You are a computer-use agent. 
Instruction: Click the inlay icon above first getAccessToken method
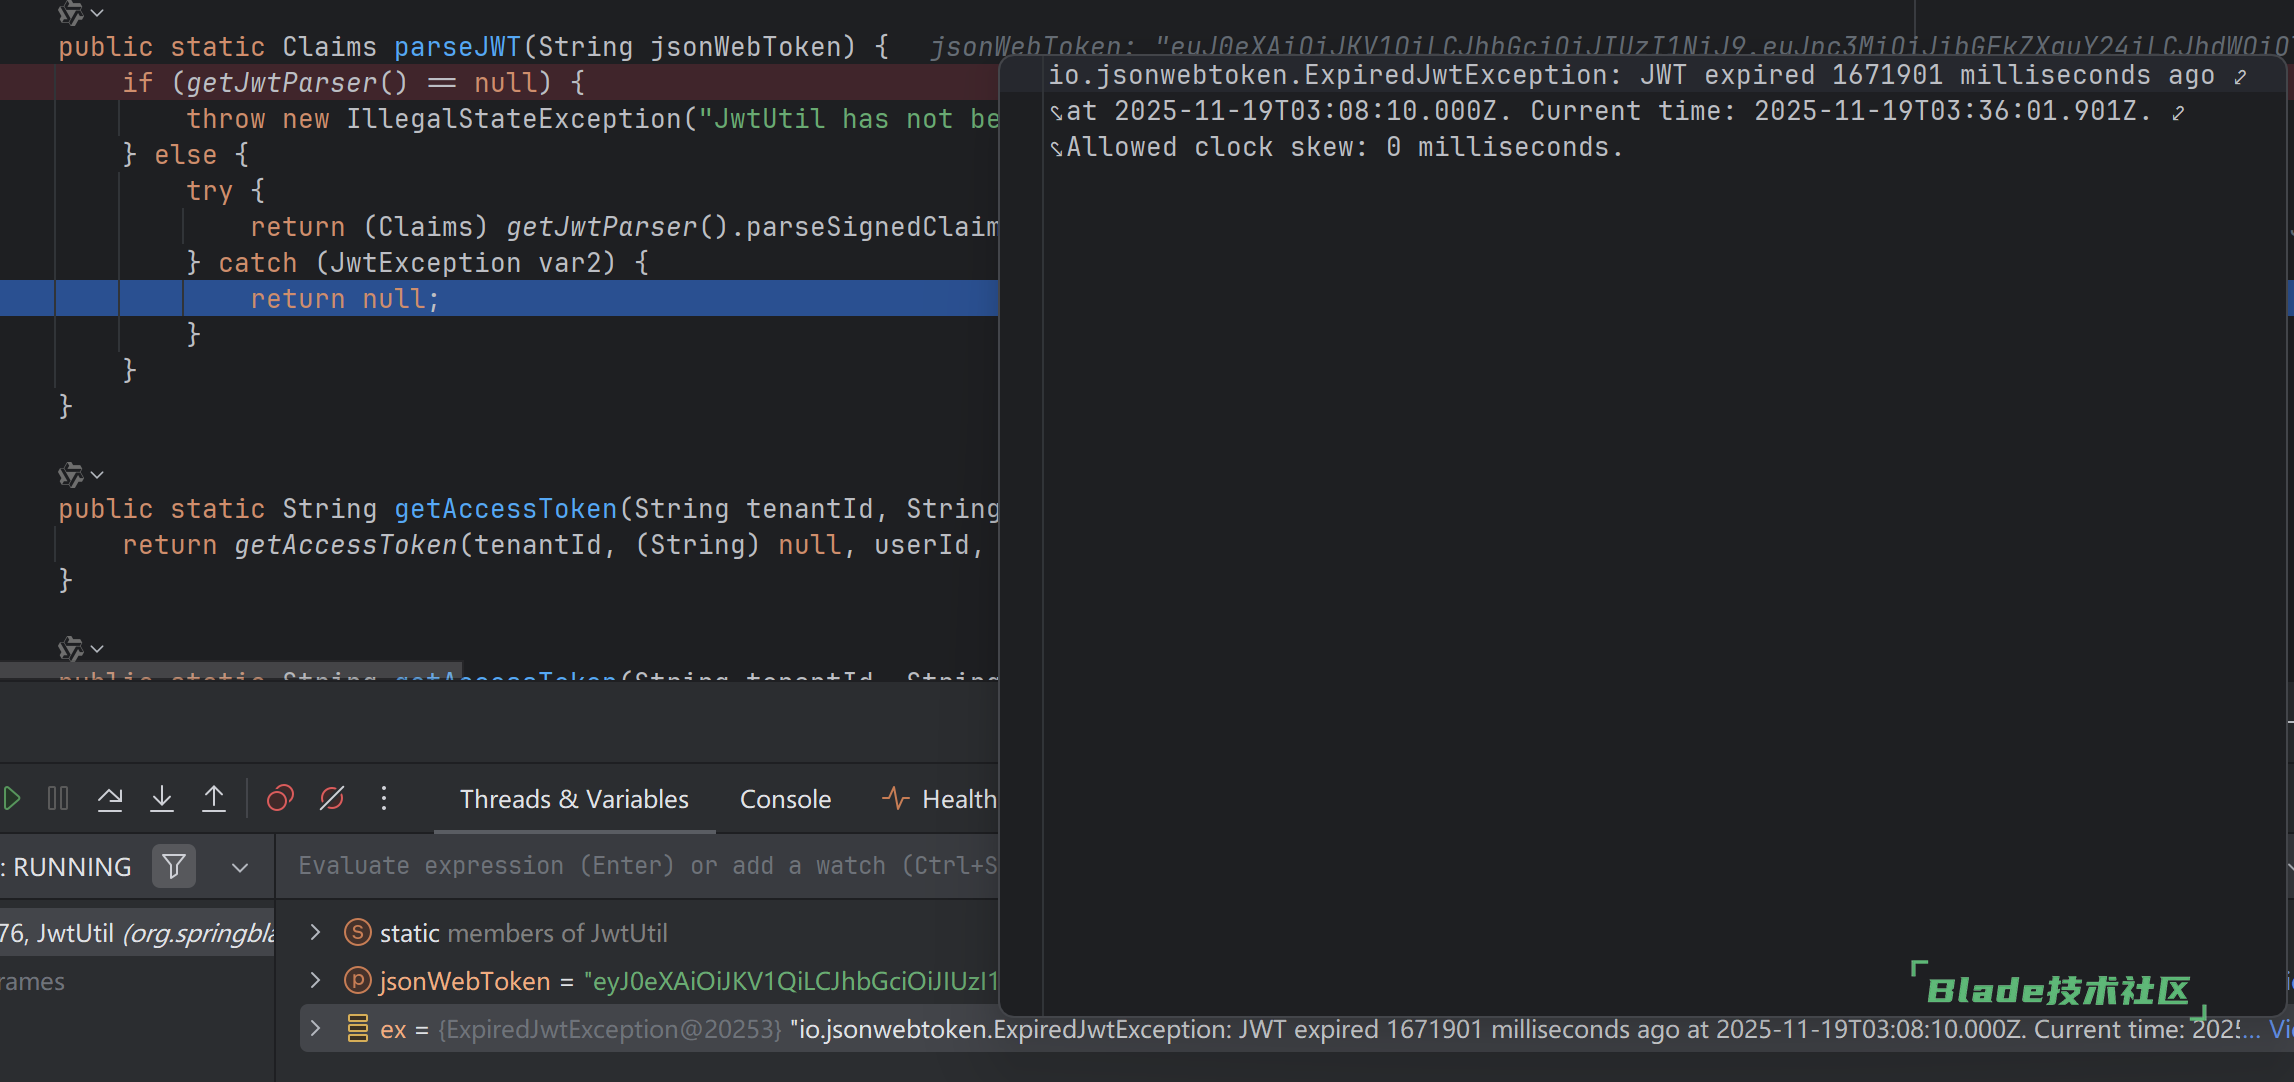(72, 474)
